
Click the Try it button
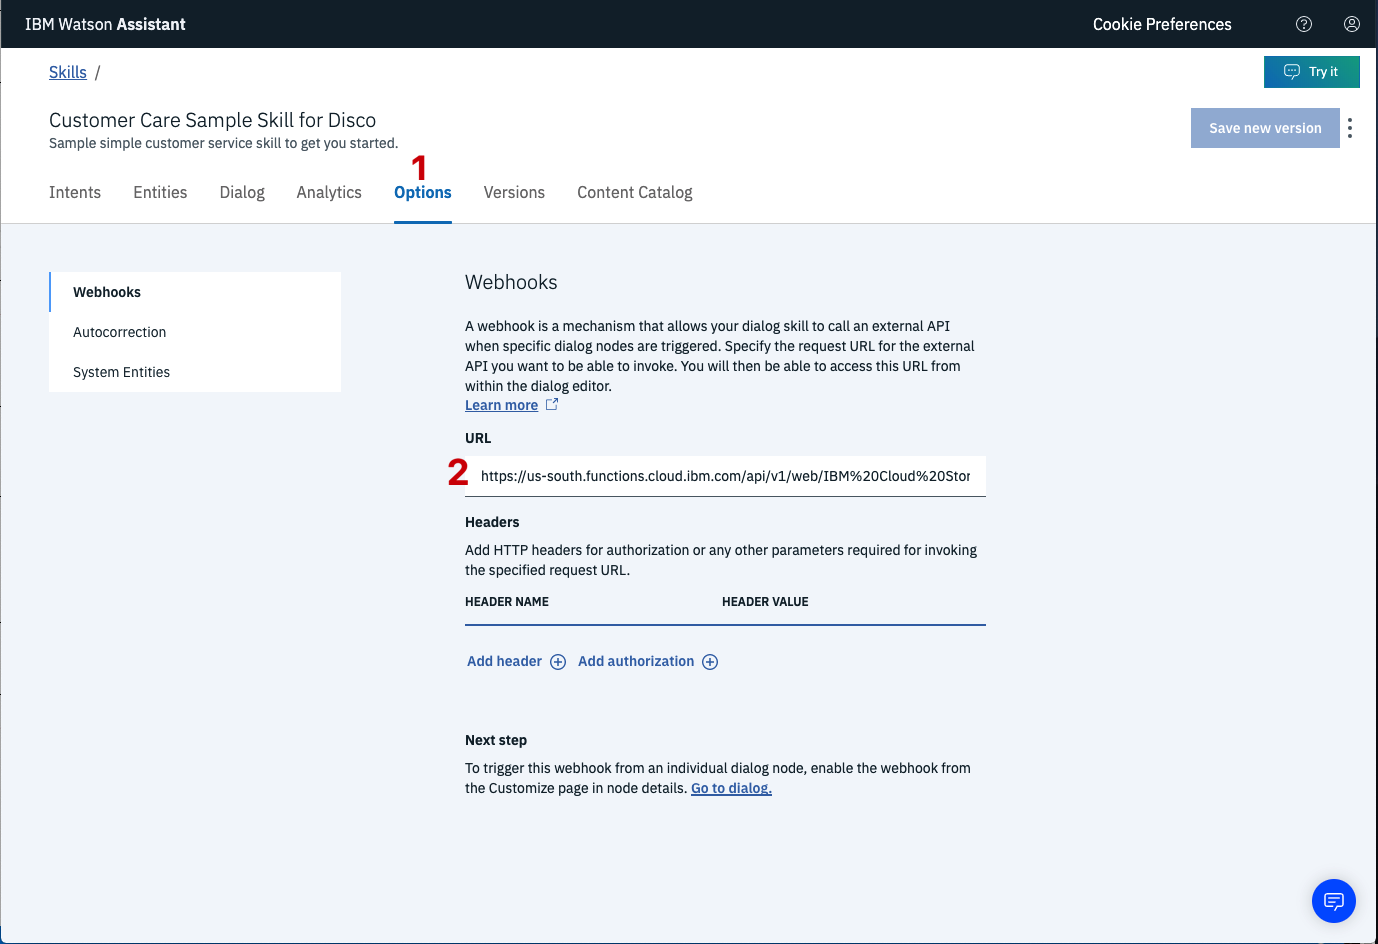coord(1312,72)
